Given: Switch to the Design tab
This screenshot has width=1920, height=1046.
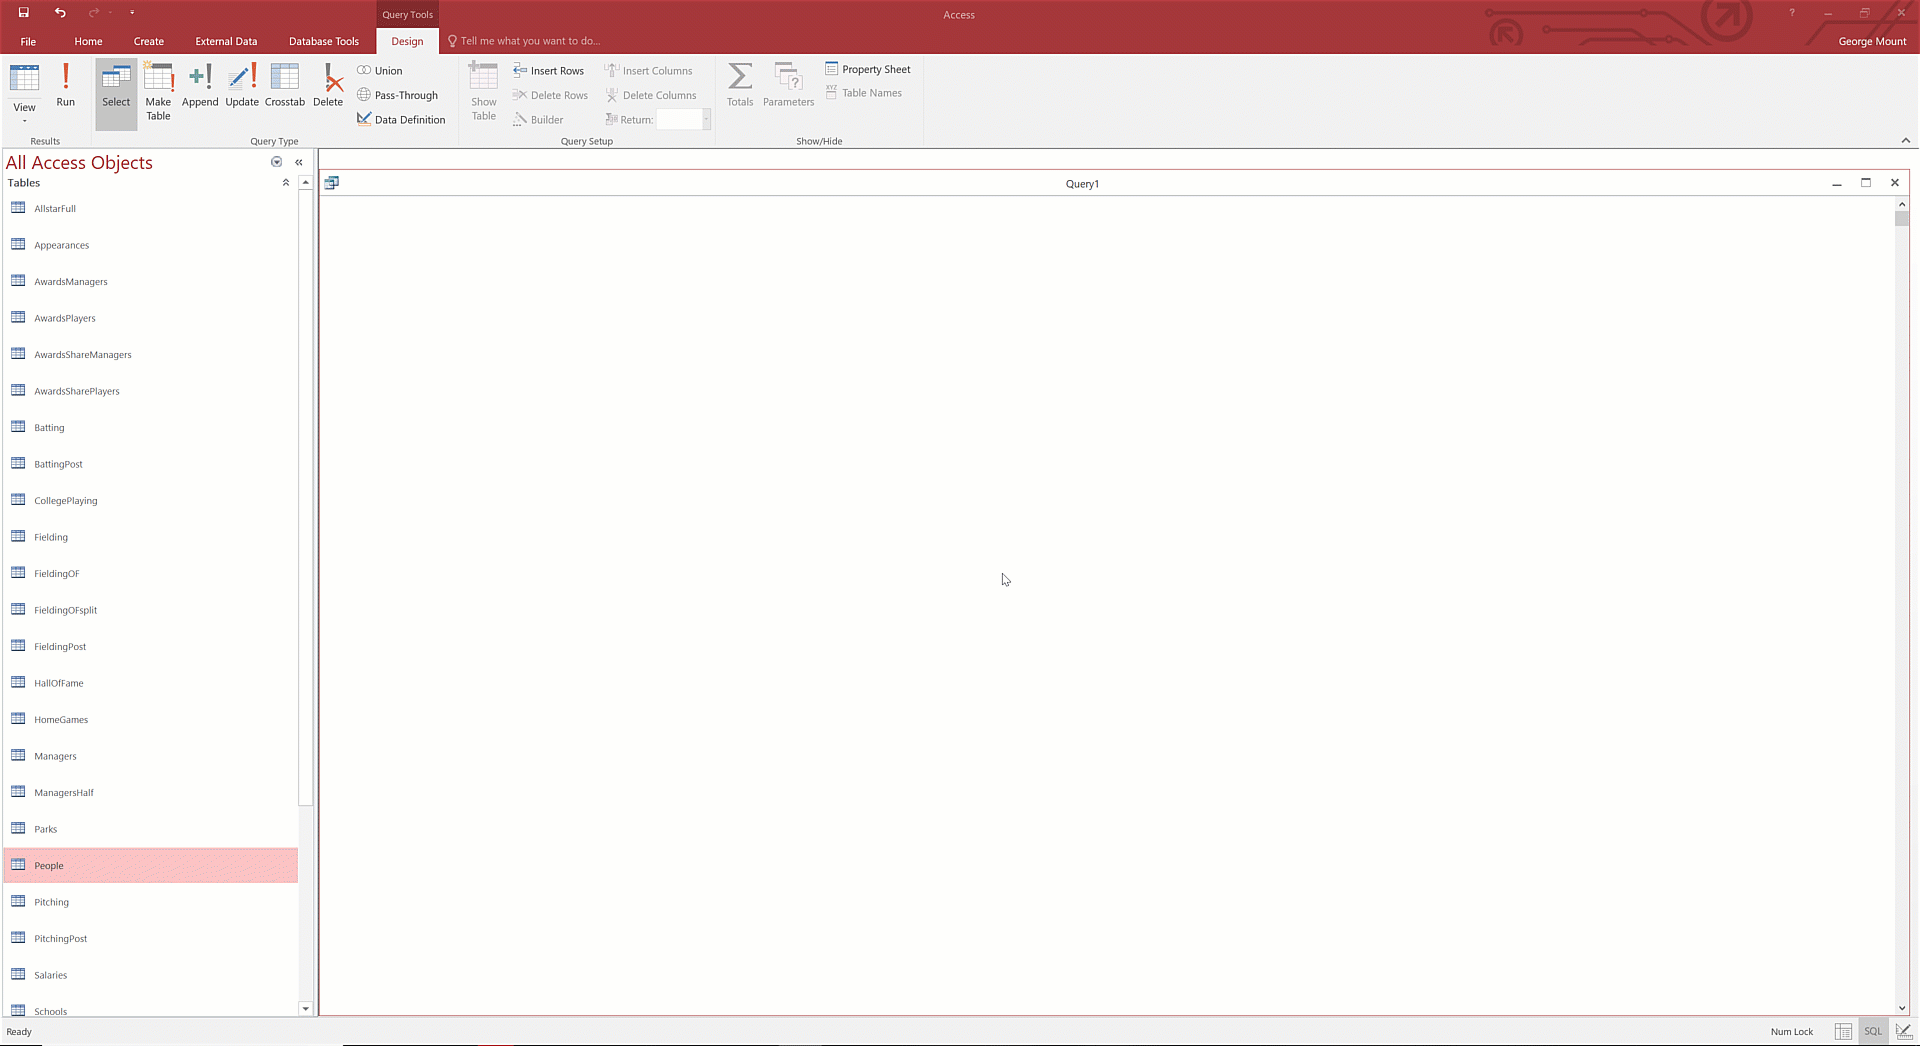Looking at the screenshot, I should pos(407,41).
